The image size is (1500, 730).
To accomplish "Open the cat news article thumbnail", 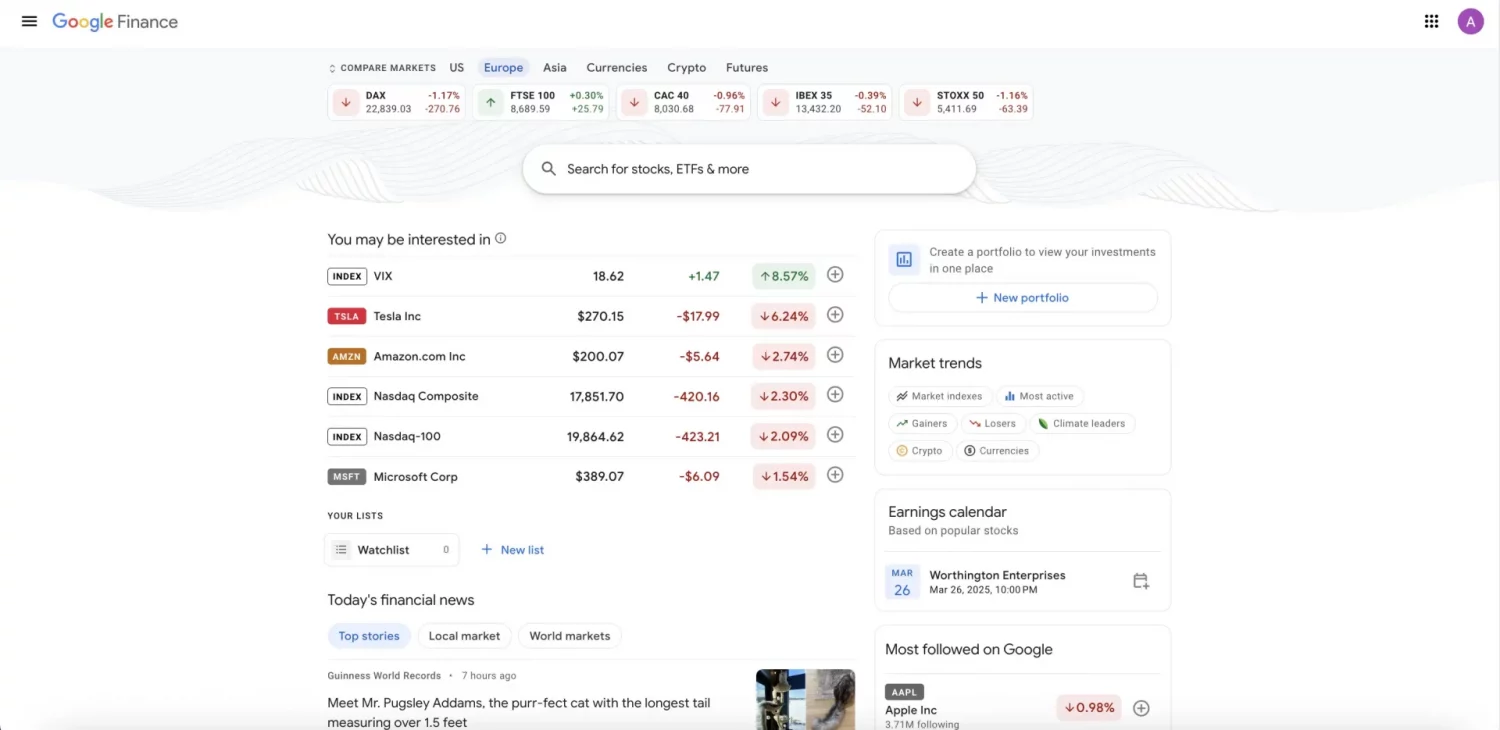I will (x=805, y=699).
